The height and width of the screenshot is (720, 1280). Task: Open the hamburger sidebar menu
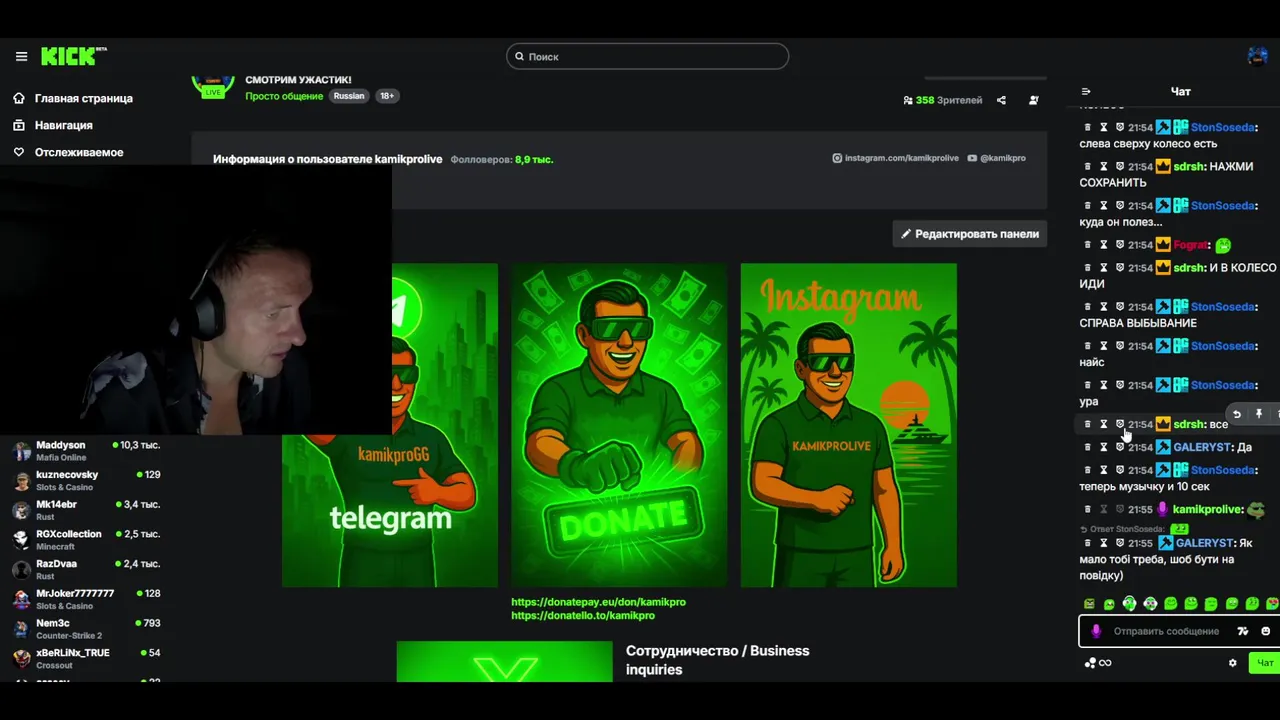[x=21, y=57]
